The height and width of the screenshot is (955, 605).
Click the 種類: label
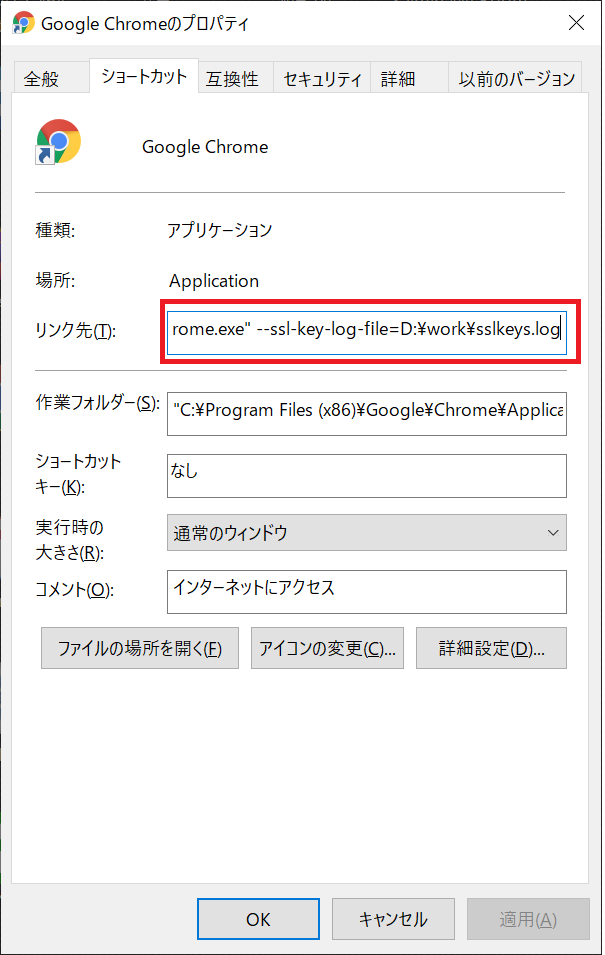pyautogui.click(x=55, y=230)
